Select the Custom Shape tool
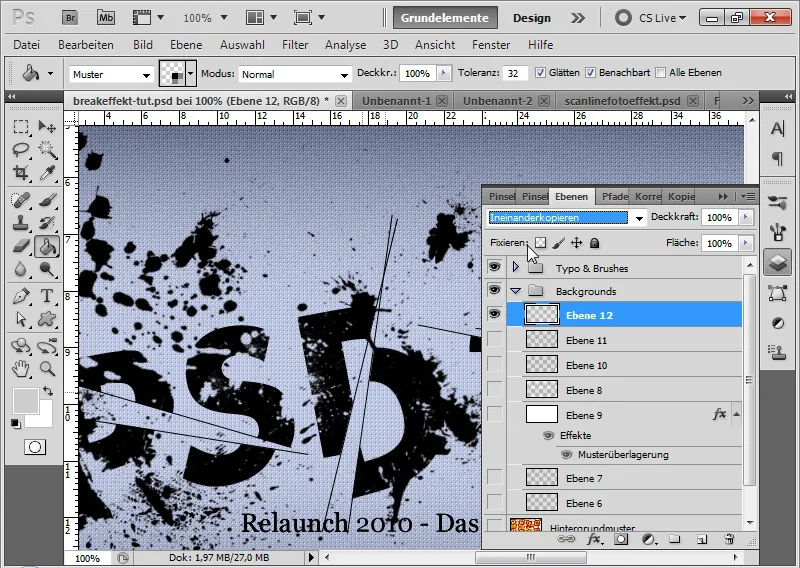Screen dimensions: 800x568 click(47, 319)
